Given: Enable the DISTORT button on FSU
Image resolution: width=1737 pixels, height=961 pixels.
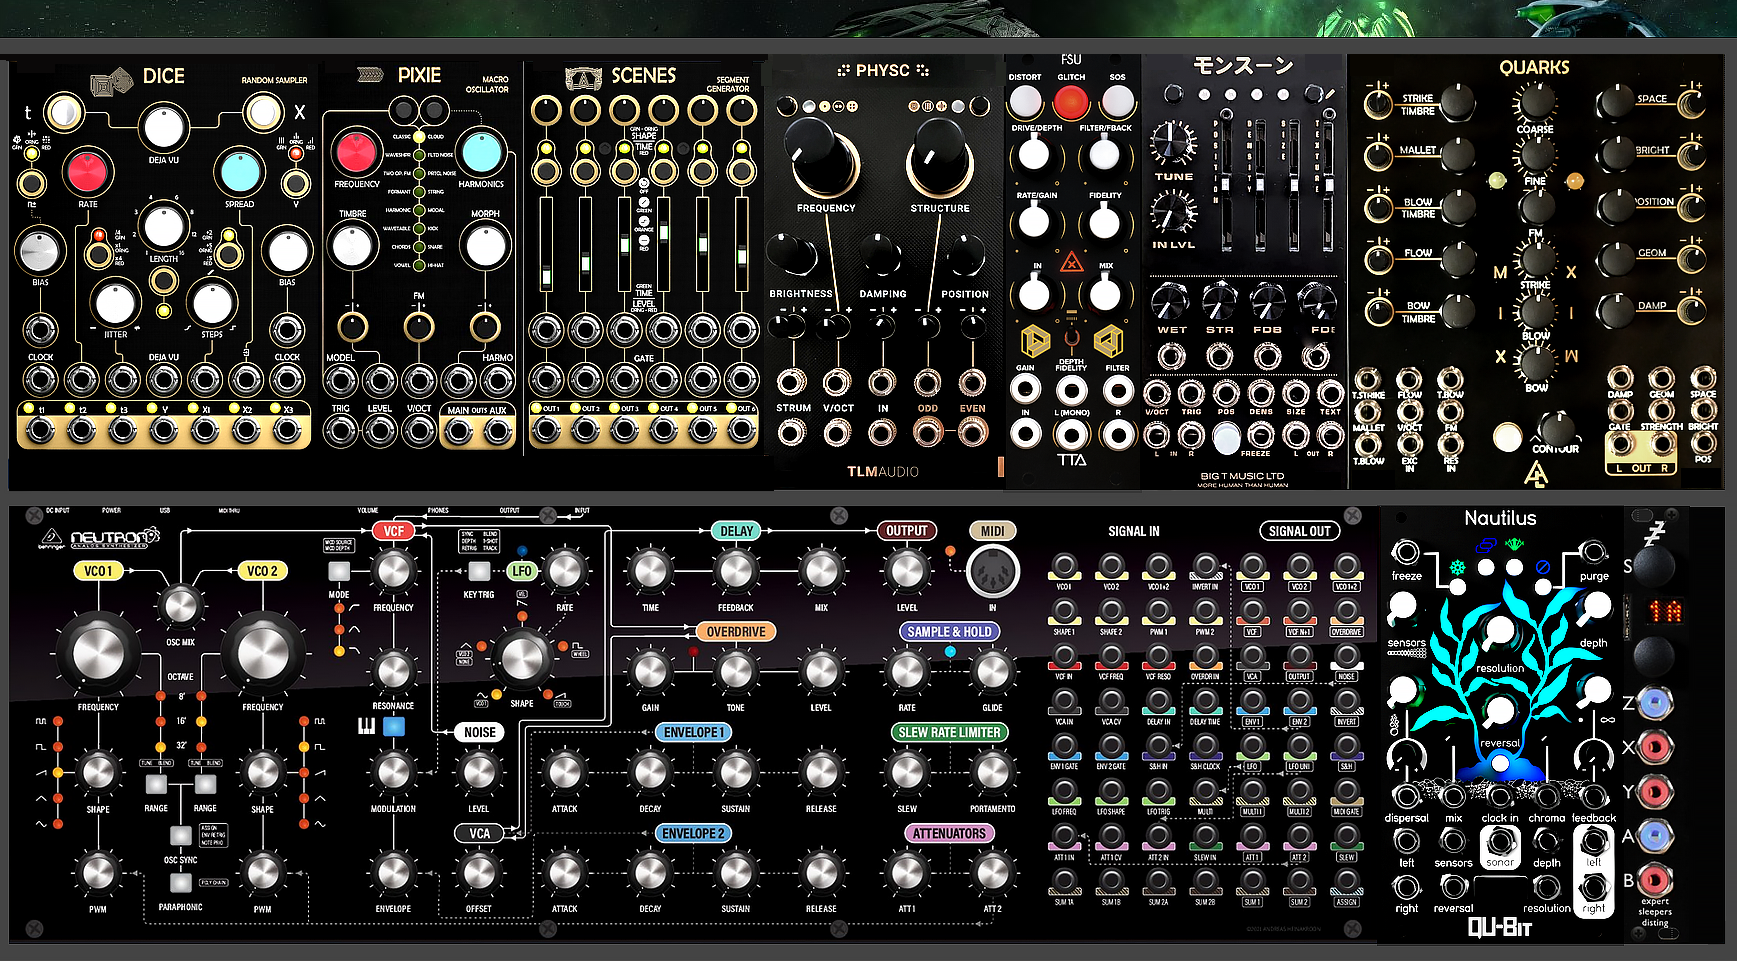Looking at the screenshot, I should point(1025,101).
